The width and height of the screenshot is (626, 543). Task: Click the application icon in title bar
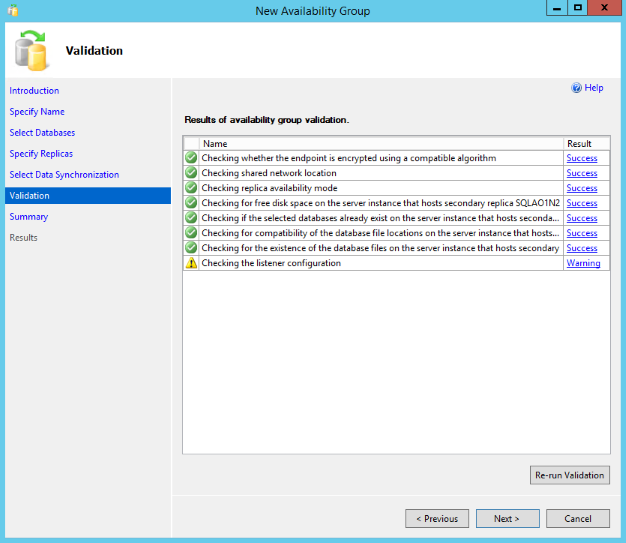click(13, 10)
